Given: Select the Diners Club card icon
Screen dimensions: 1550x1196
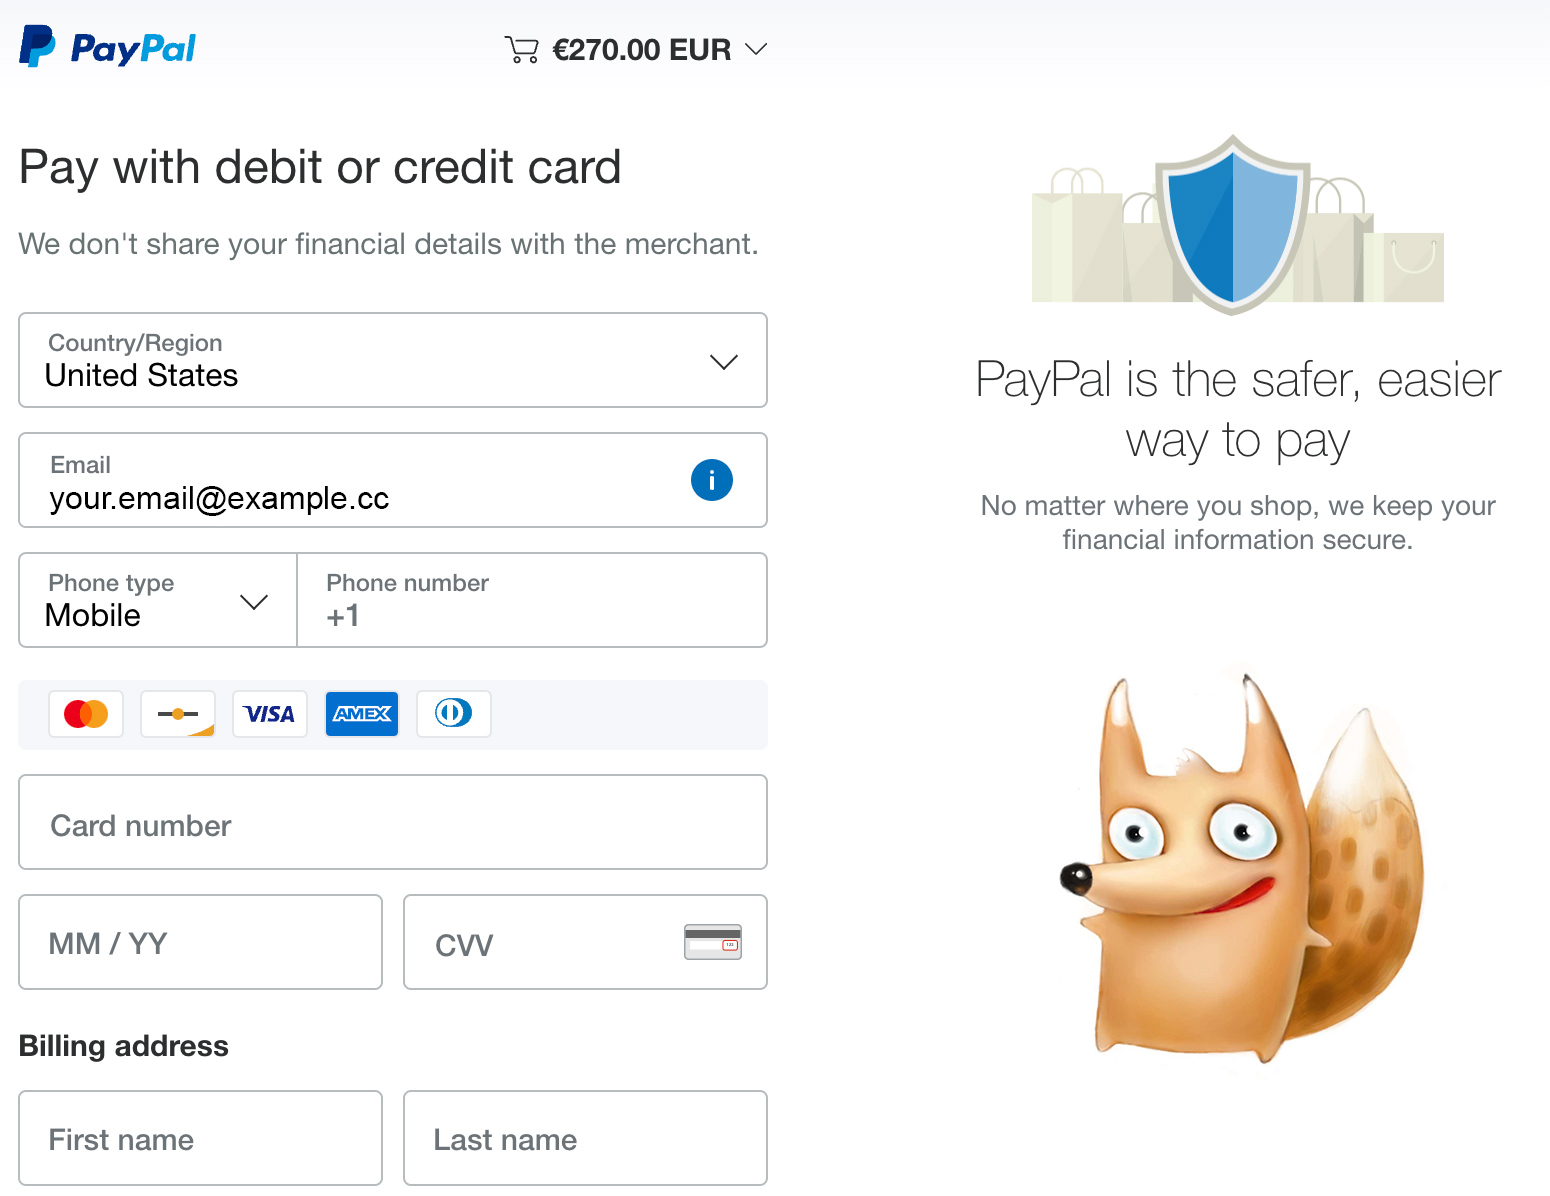Looking at the screenshot, I should (454, 714).
